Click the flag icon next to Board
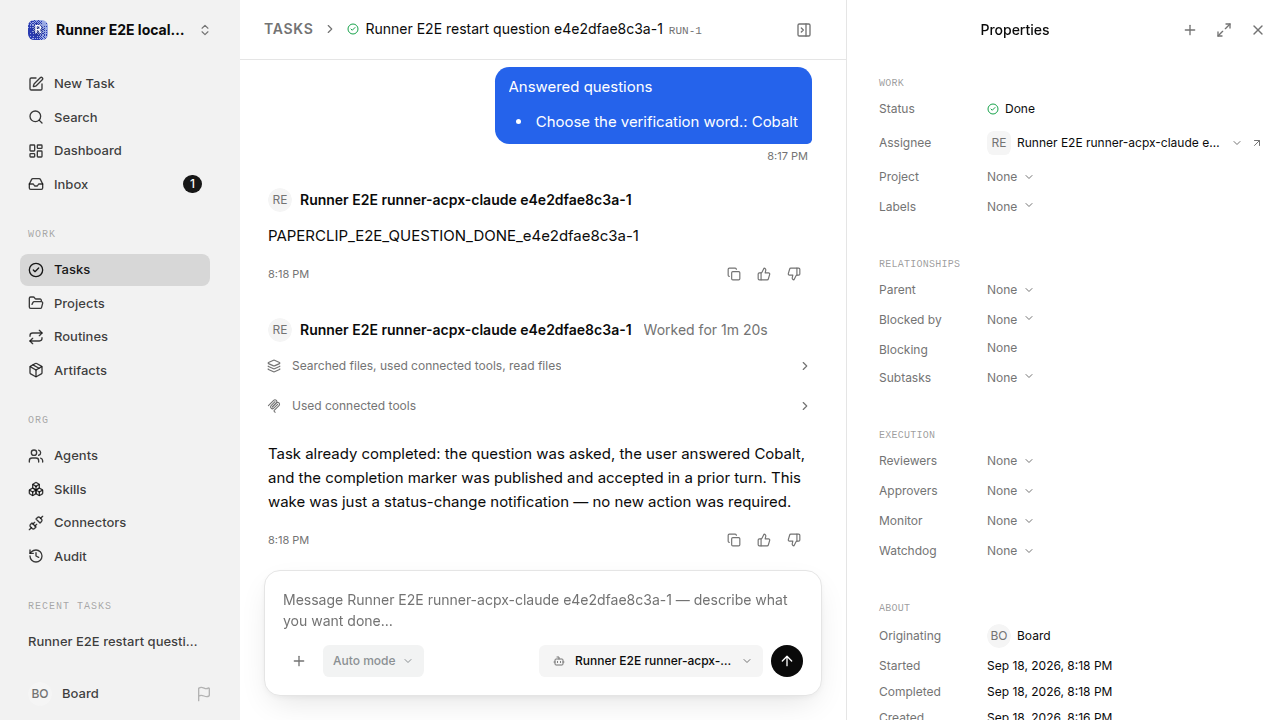 point(204,694)
